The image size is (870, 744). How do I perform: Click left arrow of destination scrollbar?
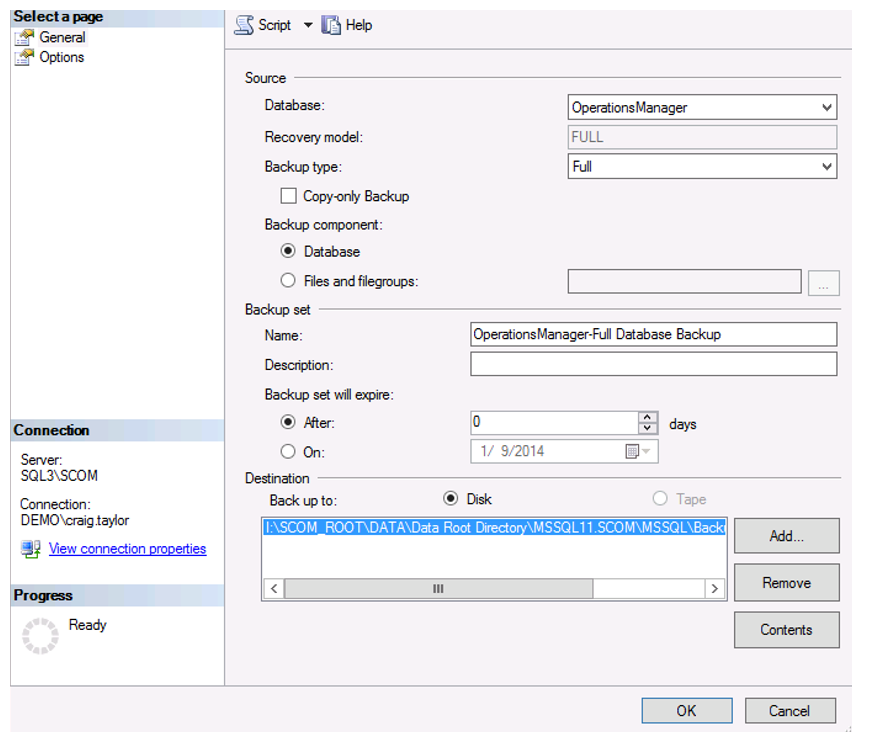[x=274, y=589]
